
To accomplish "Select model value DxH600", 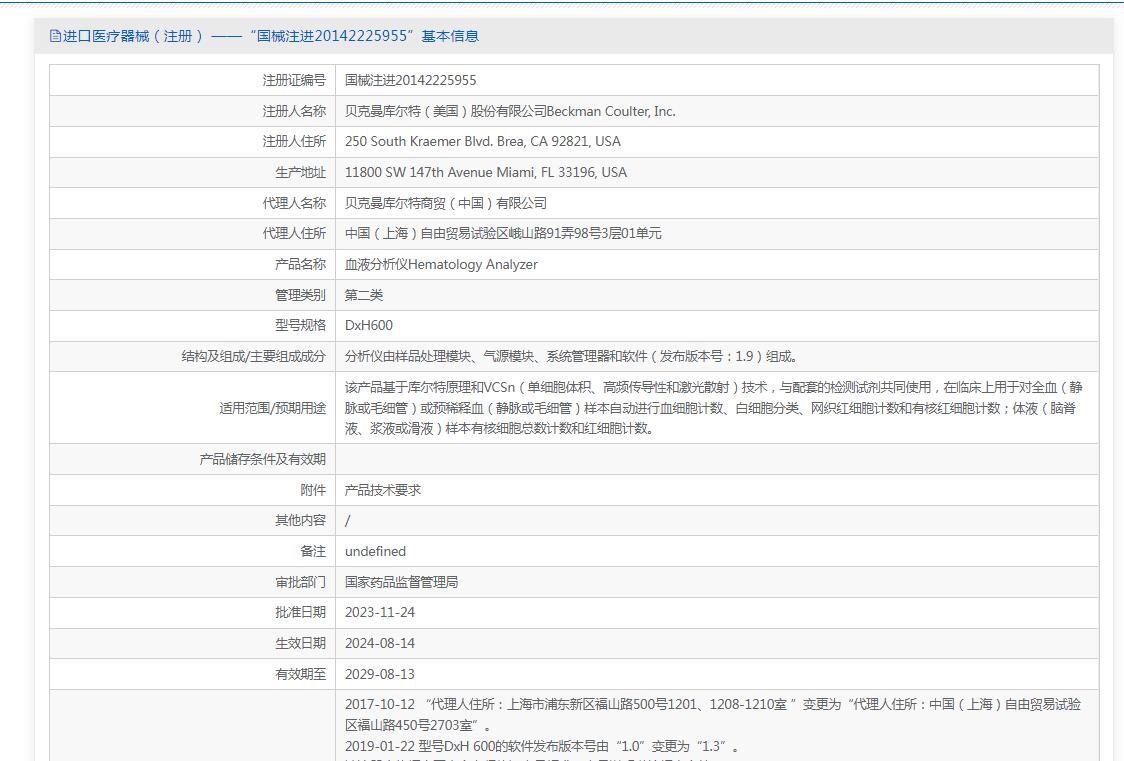I will pyautogui.click(x=368, y=325).
